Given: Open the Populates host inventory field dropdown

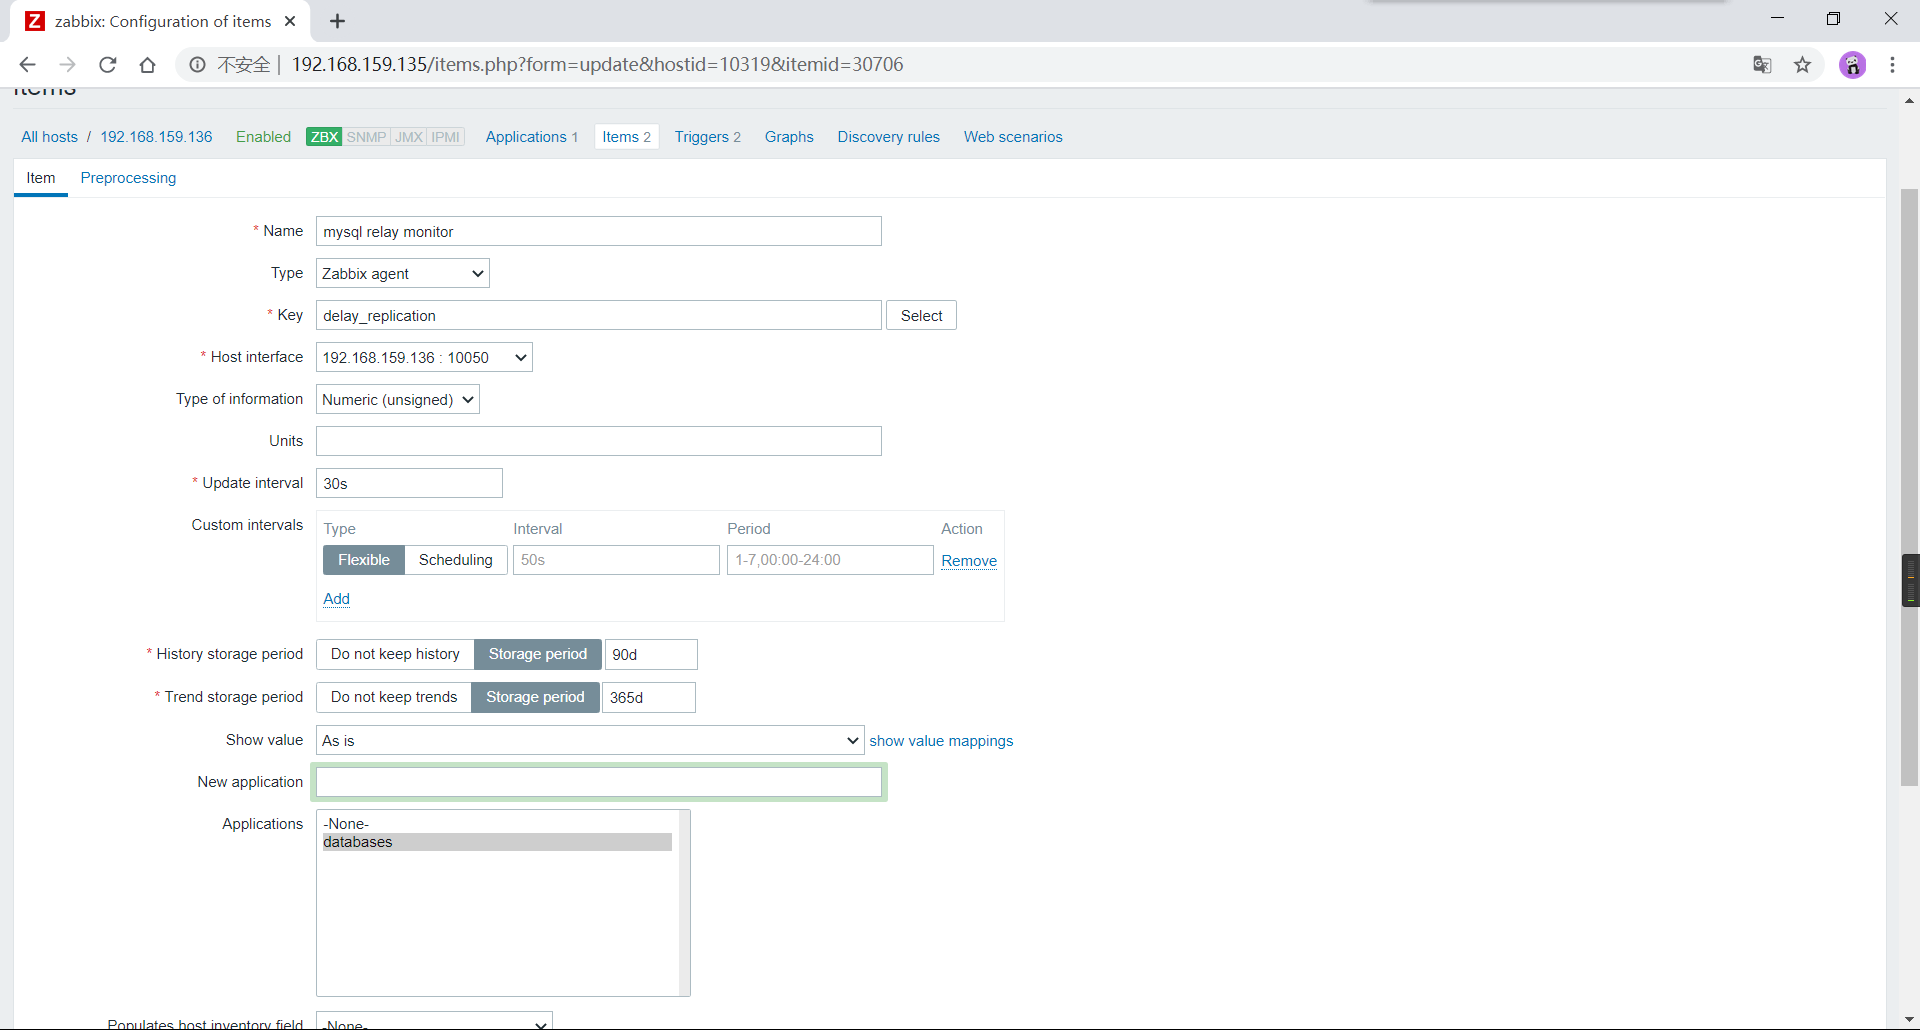Looking at the screenshot, I should pyautogui.click(x=434, y=1022).
